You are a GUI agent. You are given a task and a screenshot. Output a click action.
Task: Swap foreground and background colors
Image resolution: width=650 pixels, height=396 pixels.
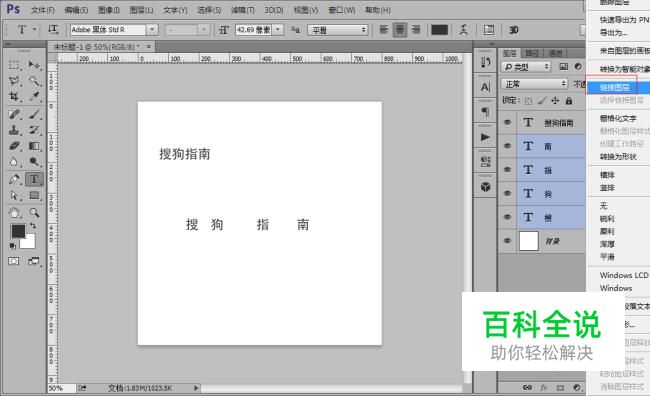click(x=33, y=226)
